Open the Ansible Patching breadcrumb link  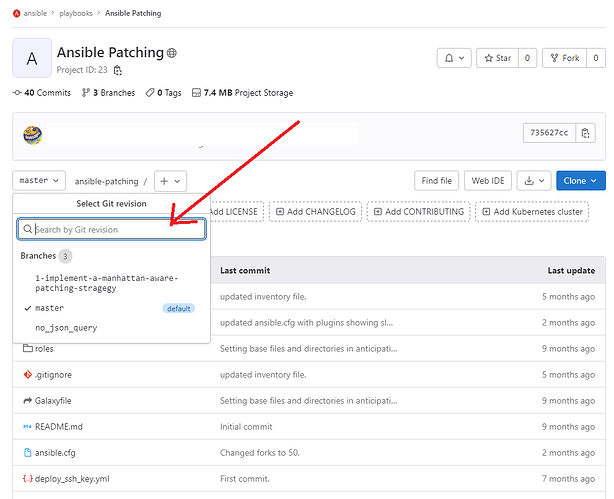[x=133, y=13]
